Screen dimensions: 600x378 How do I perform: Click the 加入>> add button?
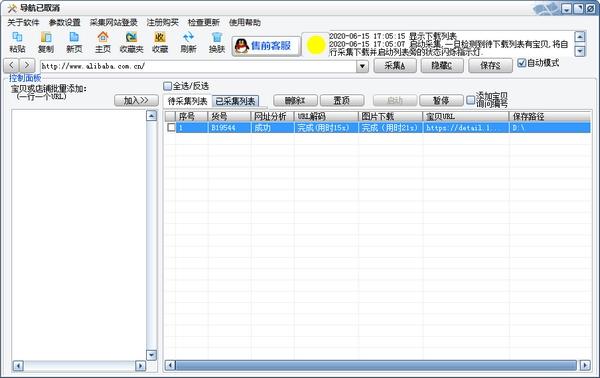pyautogui.click(x=136, y=101)
